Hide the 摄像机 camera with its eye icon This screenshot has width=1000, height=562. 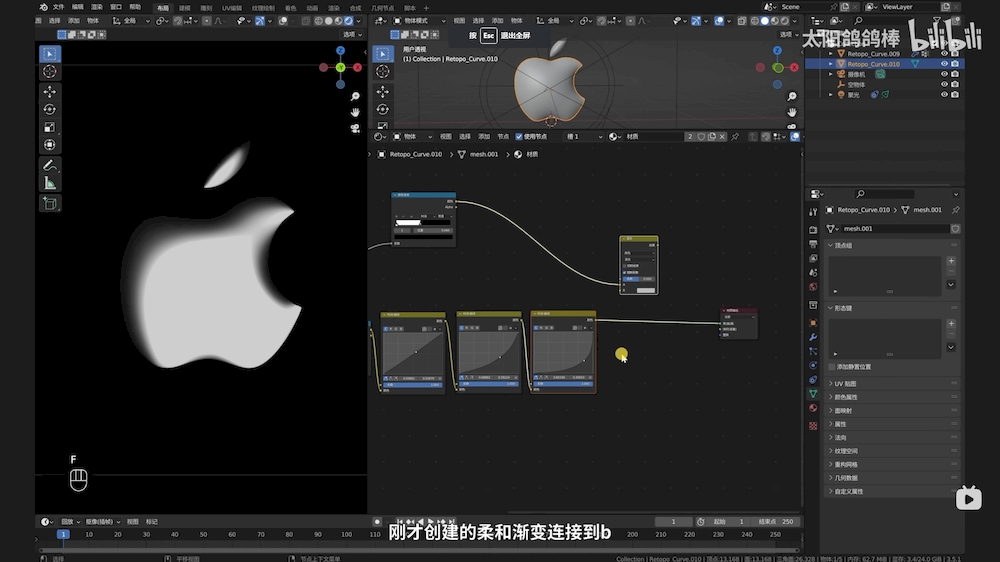pyautogui.click(x=945, y=74)
